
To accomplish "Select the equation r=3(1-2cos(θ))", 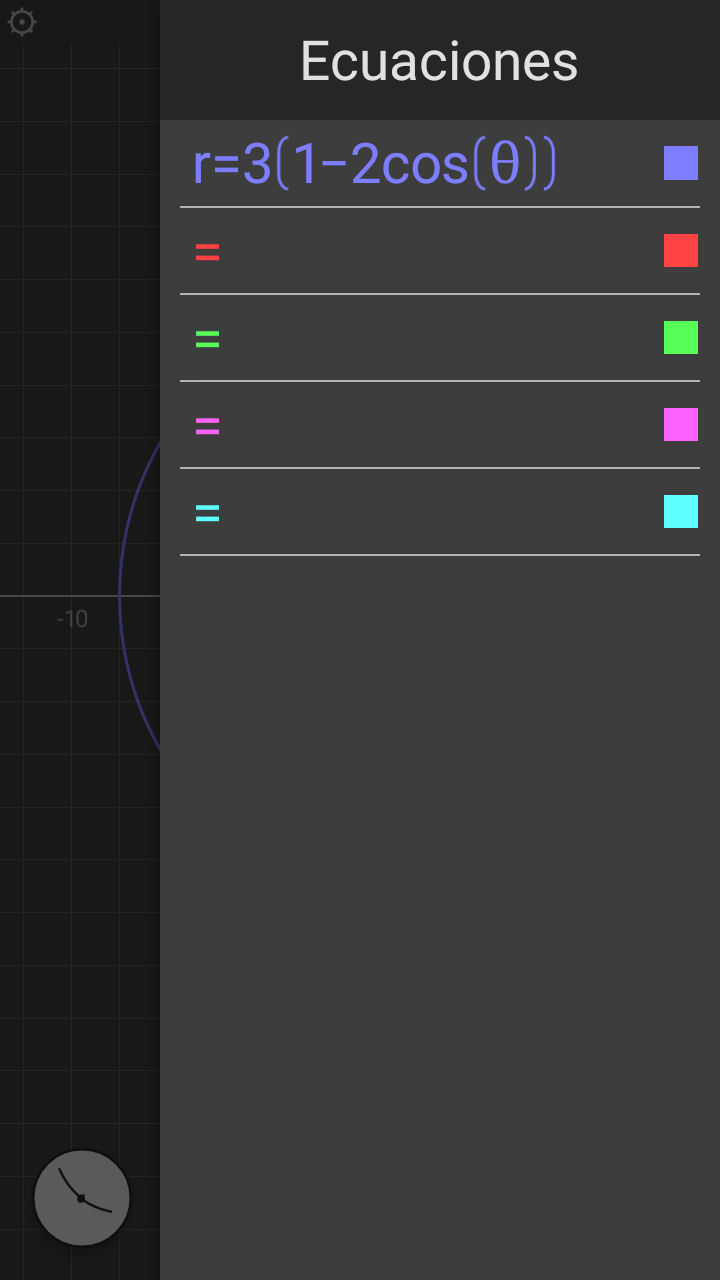I will (374, 164).
